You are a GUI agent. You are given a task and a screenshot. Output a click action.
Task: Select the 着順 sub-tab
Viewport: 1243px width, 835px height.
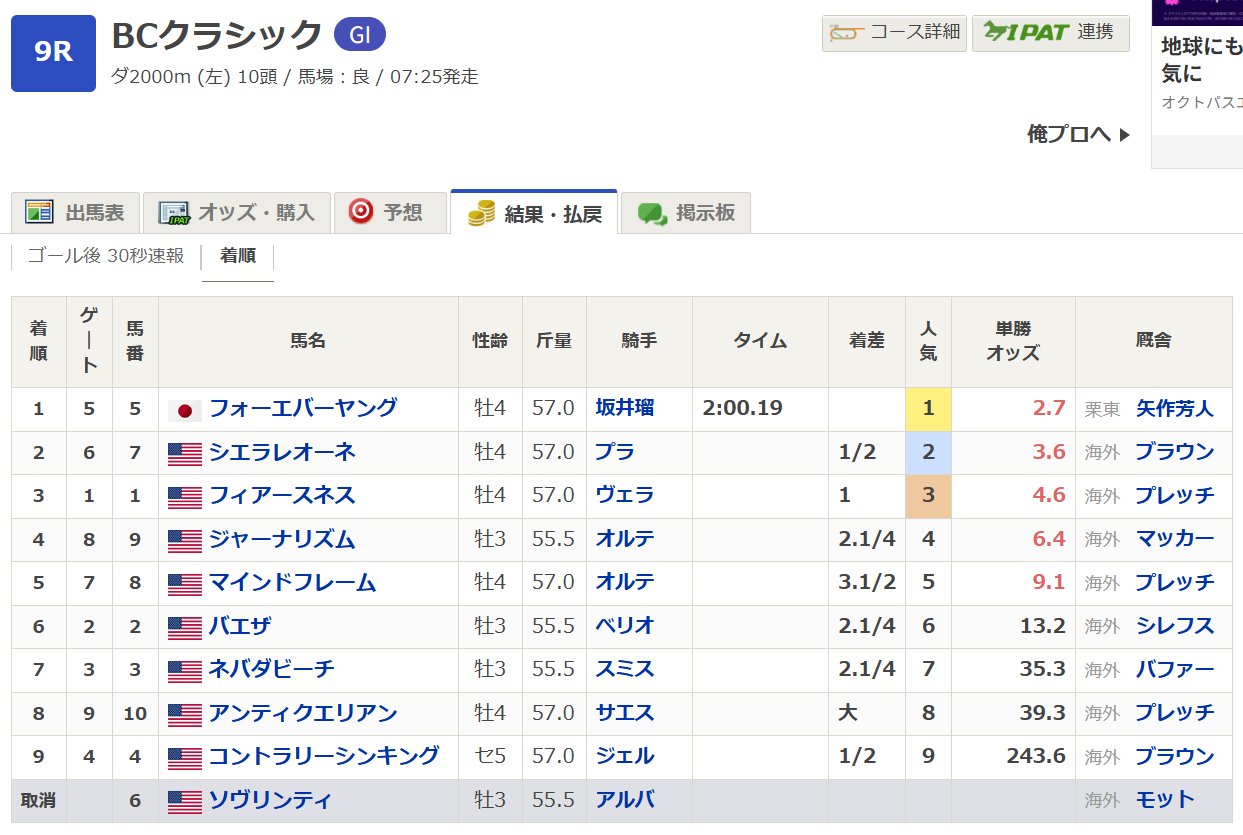point(238,256)
